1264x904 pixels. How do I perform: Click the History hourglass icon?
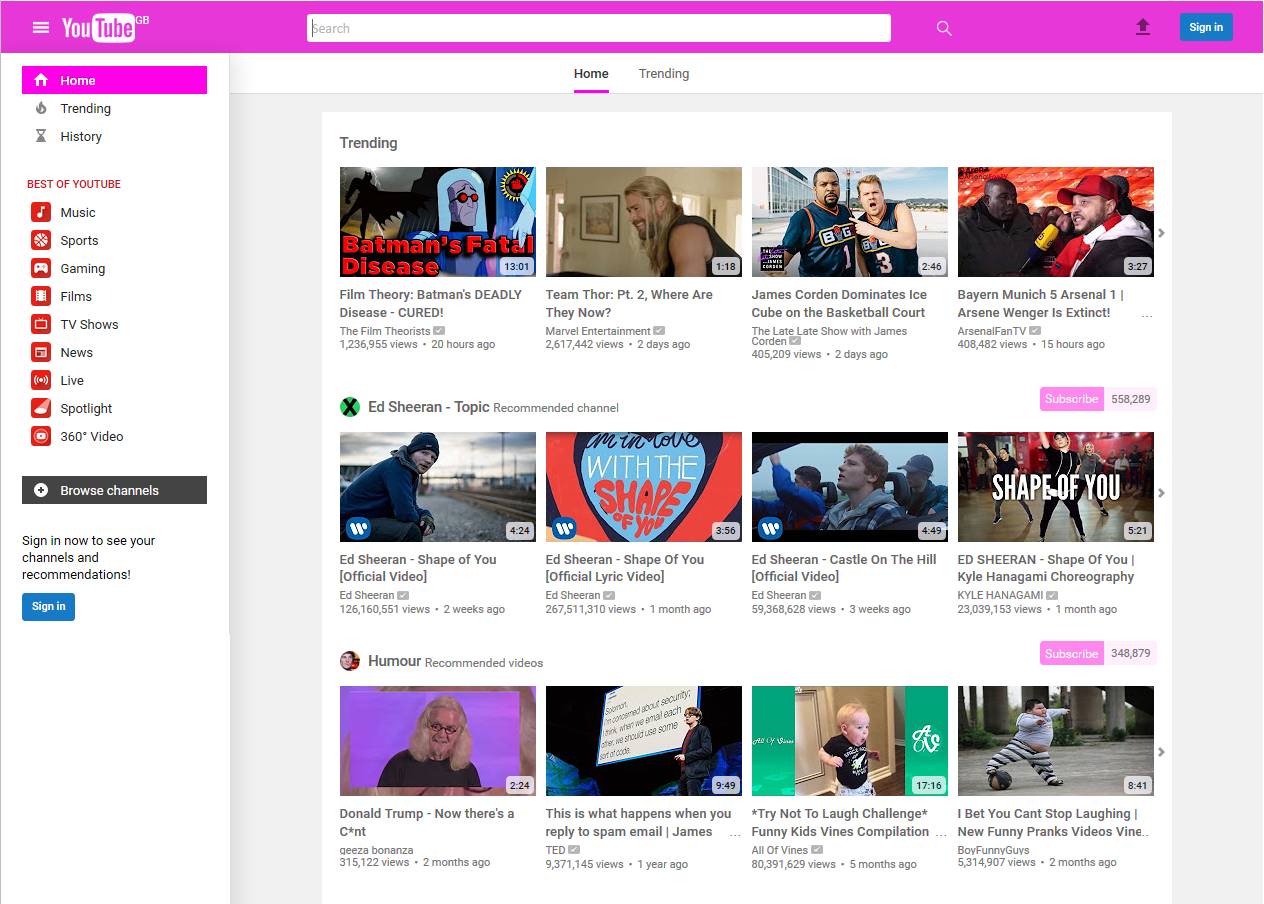[x=41, y=136]
